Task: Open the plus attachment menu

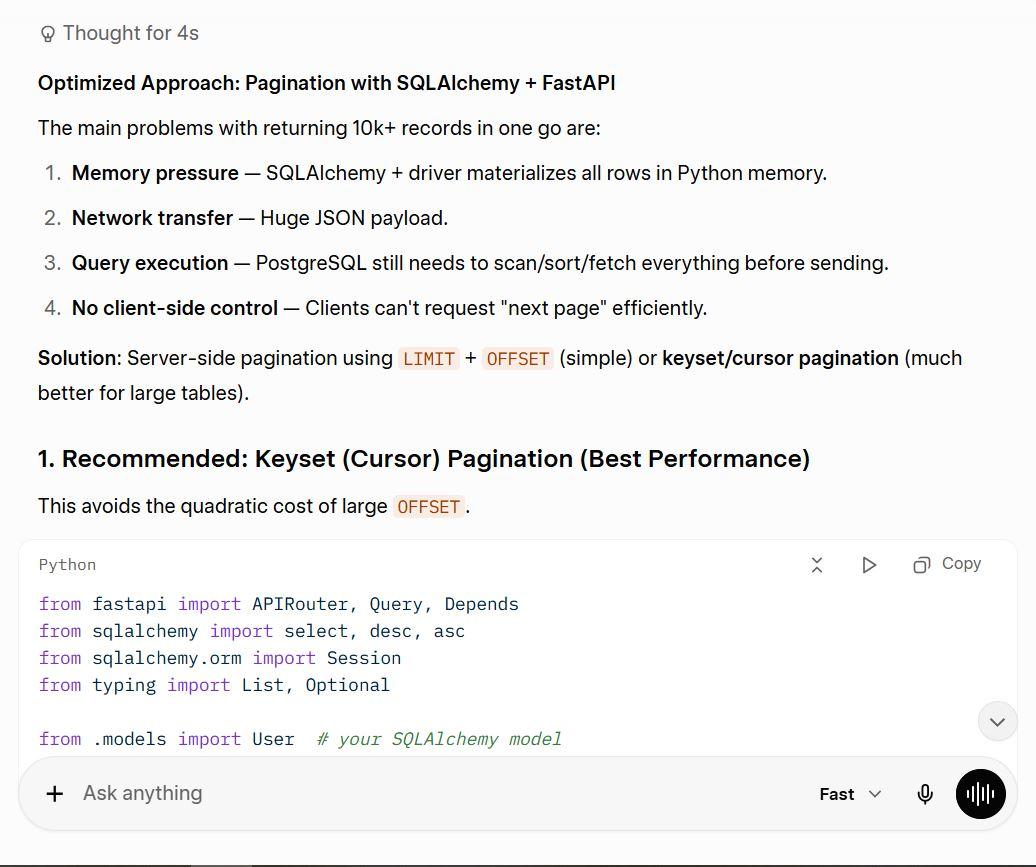Action: coord(55,794)
